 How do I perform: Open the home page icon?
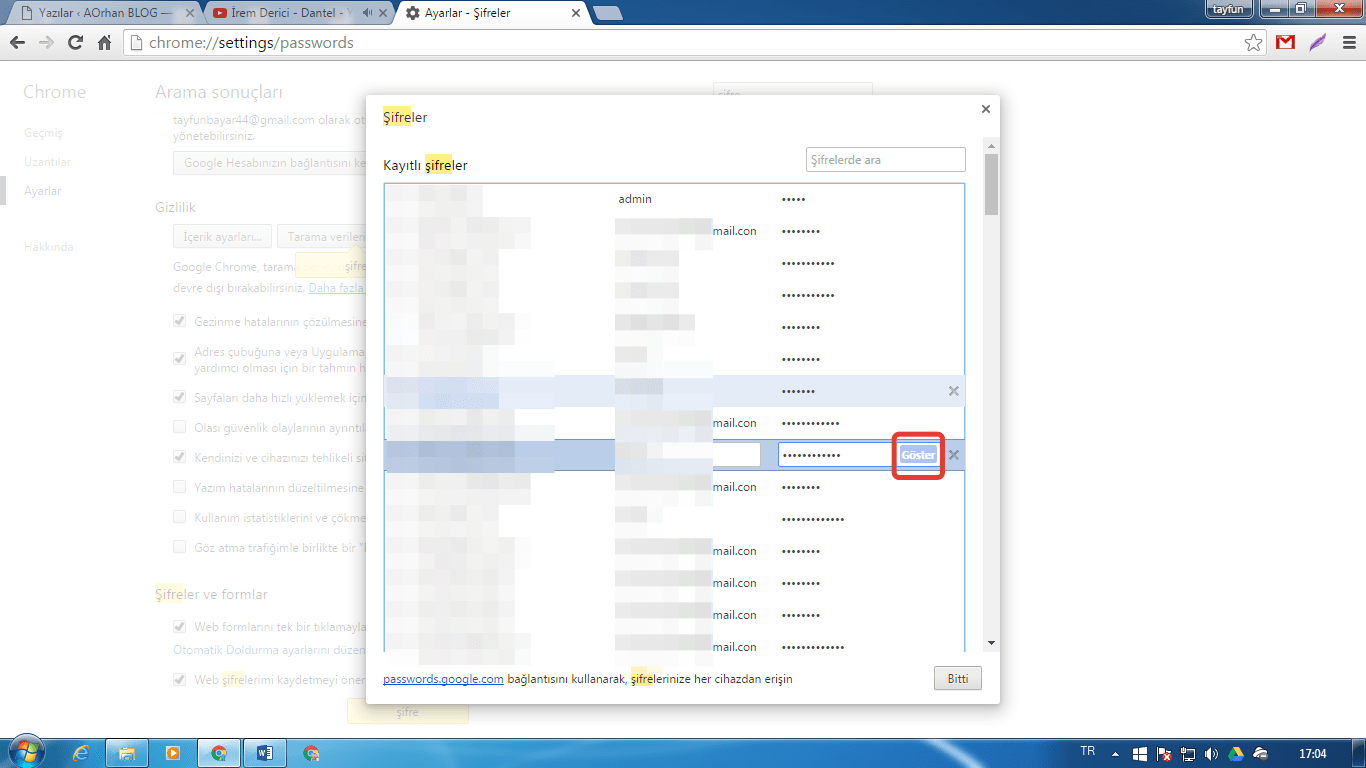pos(104,43)
